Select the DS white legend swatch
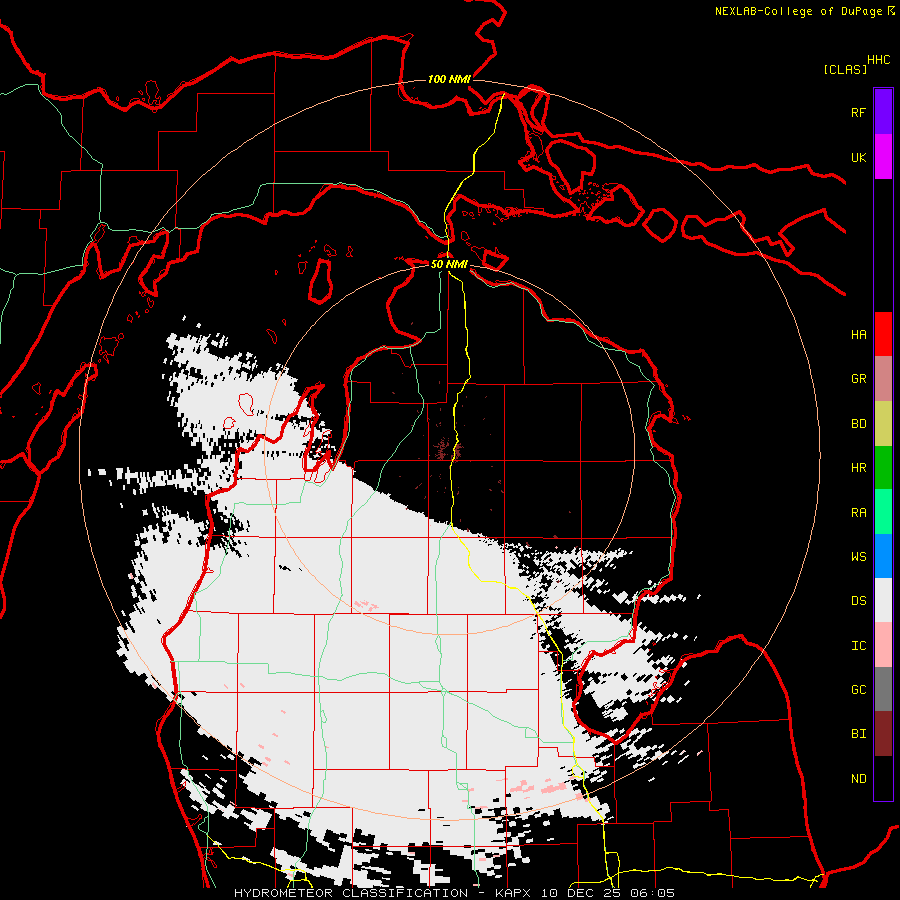 point(883,600)
